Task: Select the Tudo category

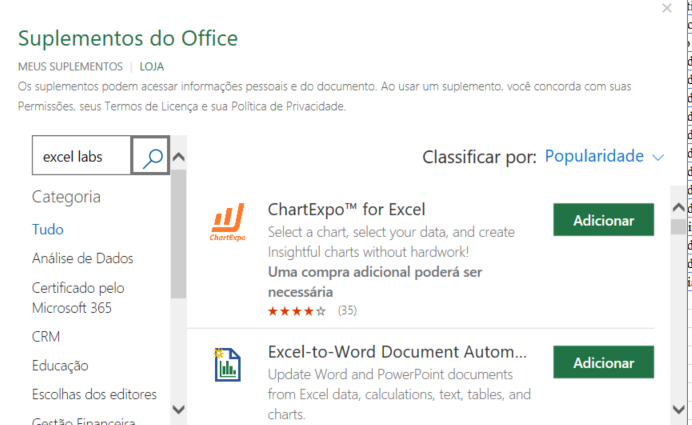Action: pos(48,229)
